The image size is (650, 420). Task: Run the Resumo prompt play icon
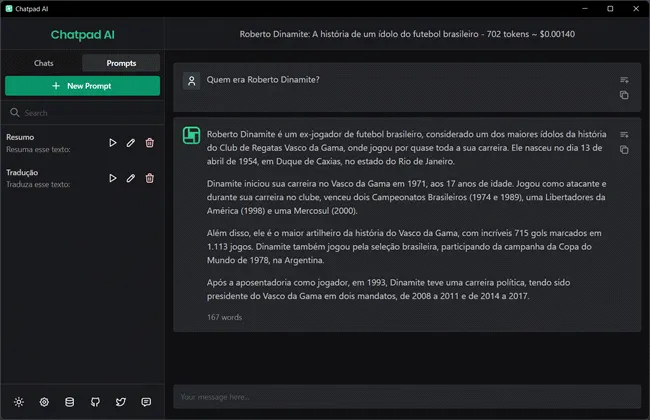(112, 143)
